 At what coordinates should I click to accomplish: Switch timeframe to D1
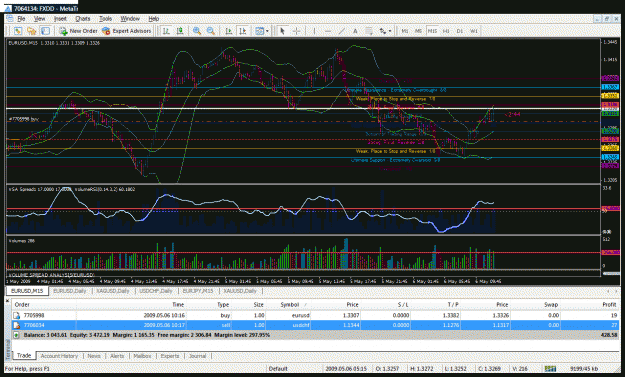460,31
